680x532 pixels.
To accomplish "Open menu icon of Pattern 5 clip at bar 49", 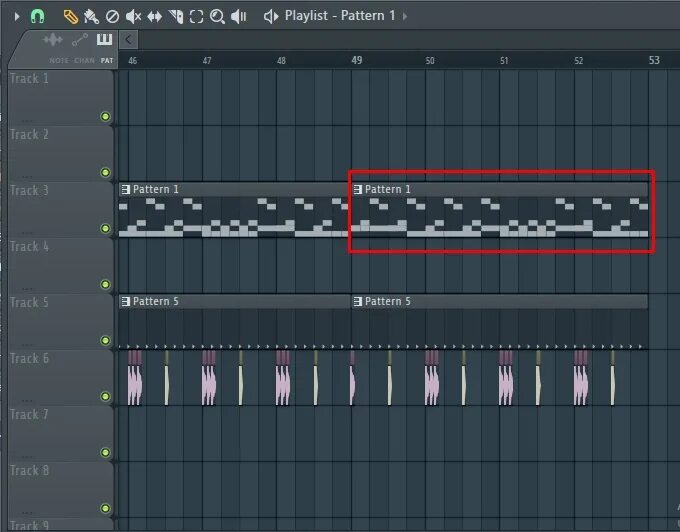I will click(358, 301).
